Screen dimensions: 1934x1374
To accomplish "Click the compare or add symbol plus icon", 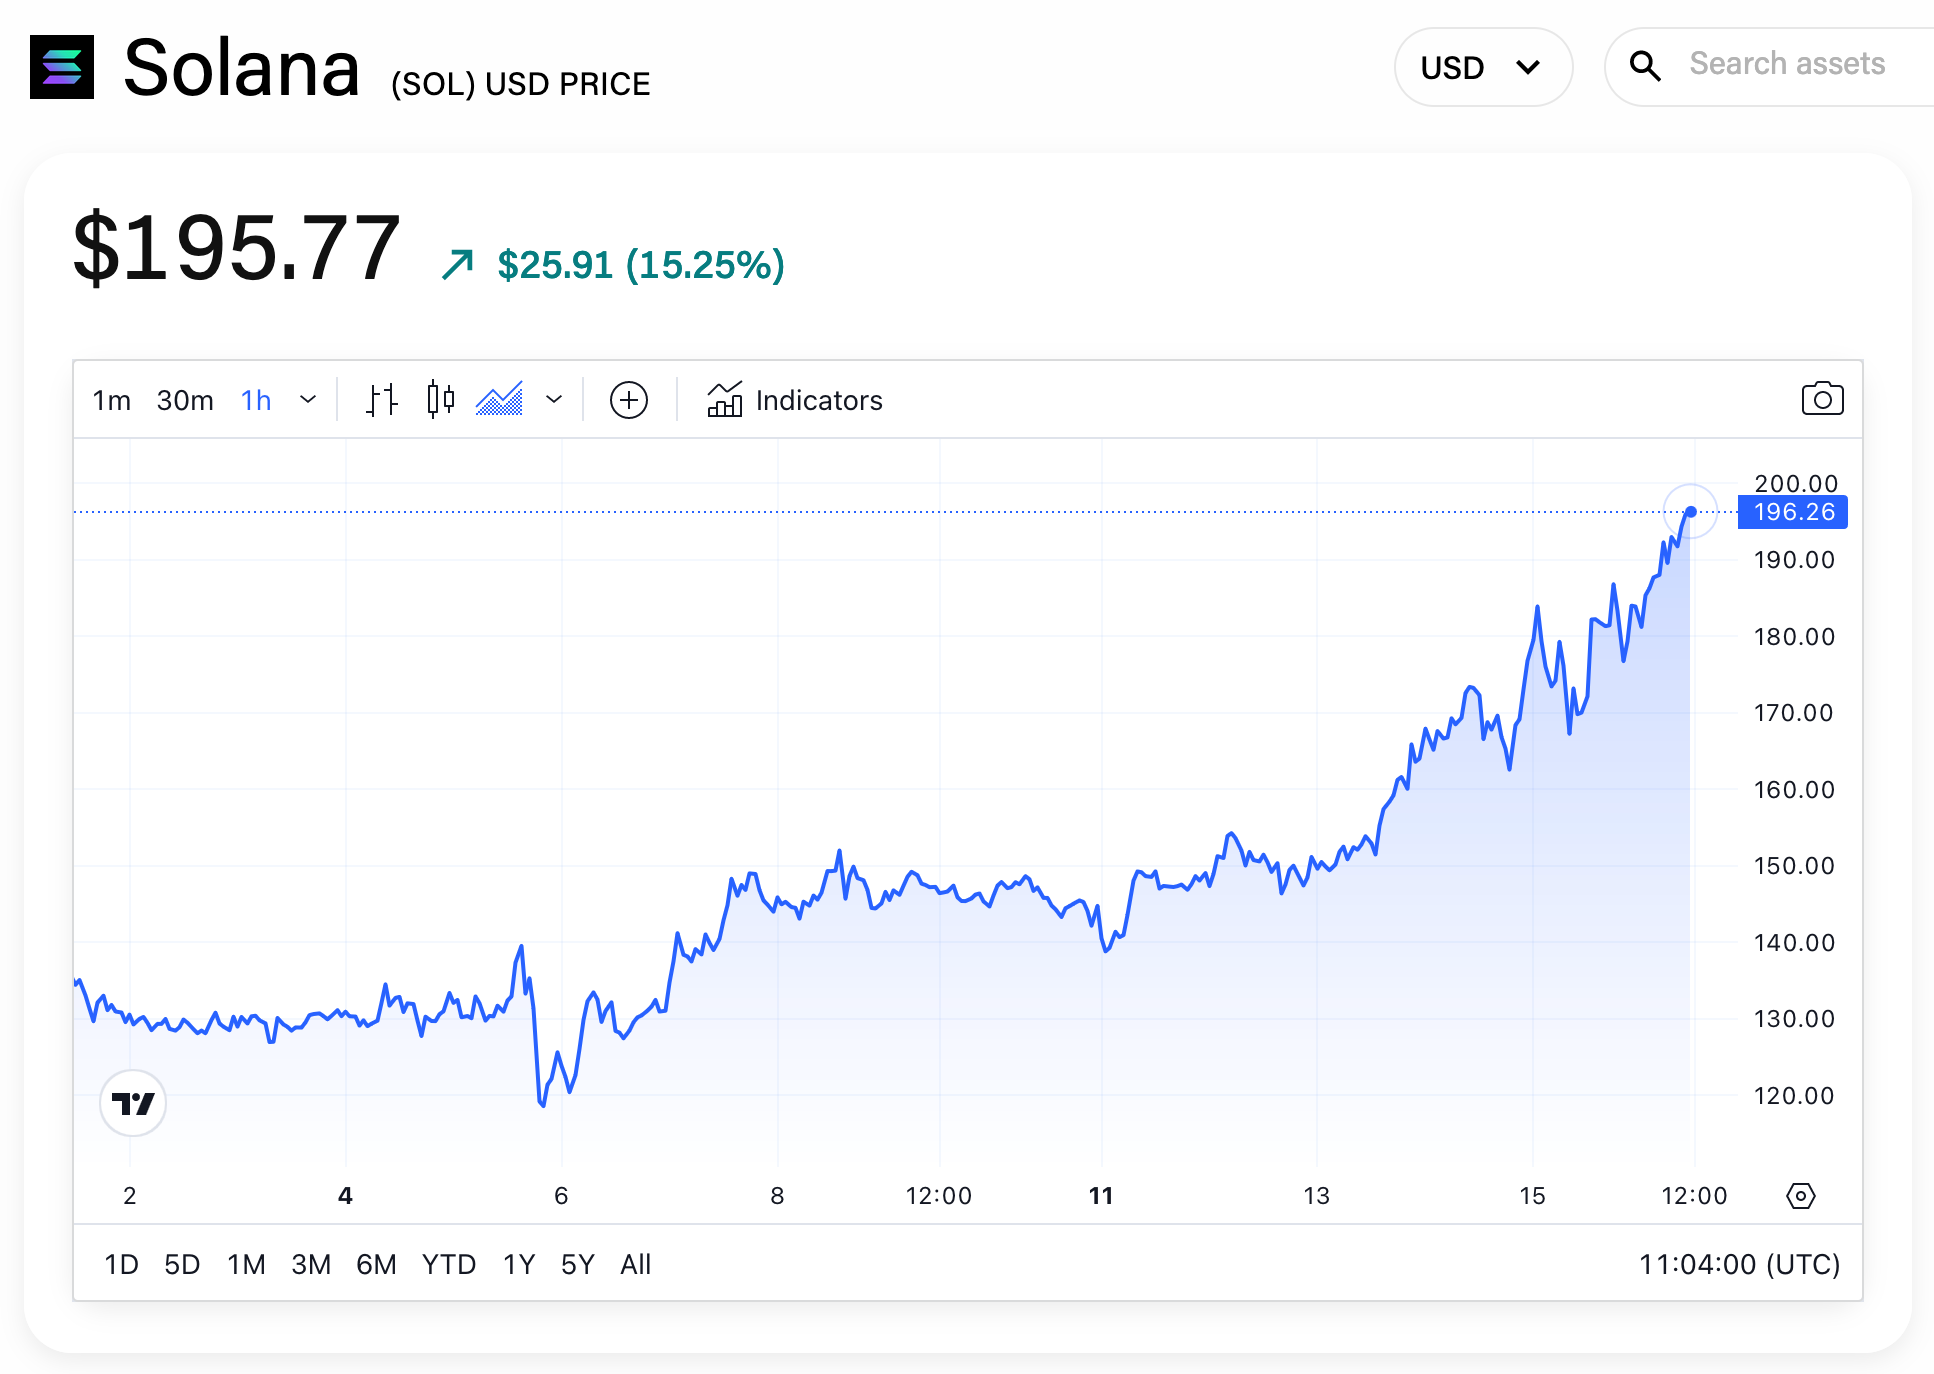I will pos(629,400).
